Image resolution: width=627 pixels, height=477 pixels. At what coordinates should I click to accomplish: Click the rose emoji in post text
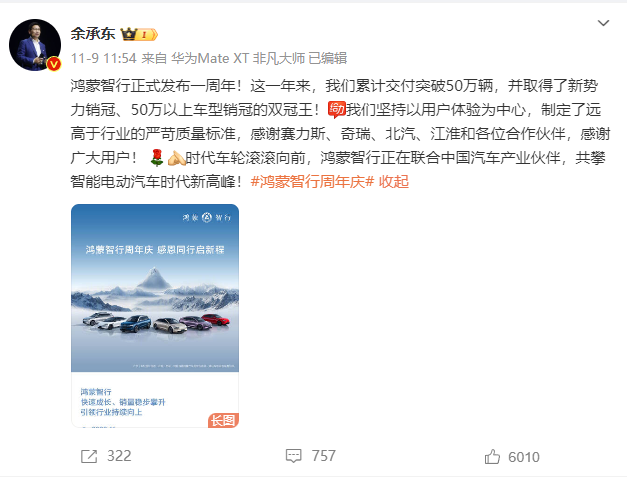click(156, 158)
